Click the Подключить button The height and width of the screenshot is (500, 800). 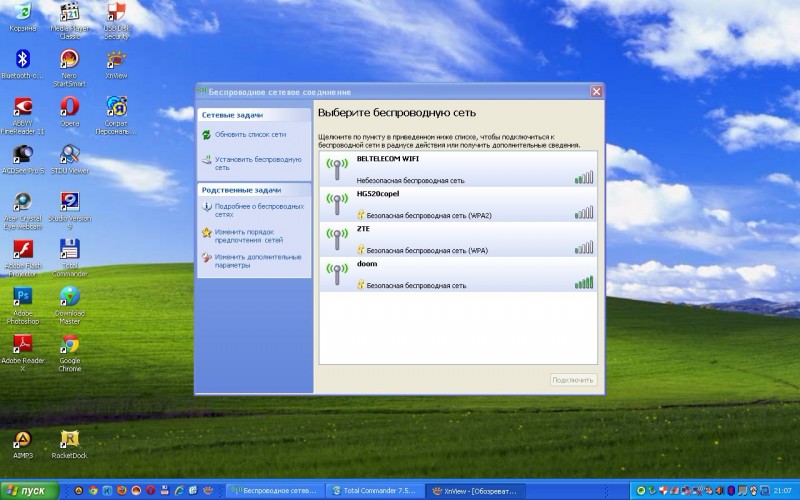pos(573,380)
